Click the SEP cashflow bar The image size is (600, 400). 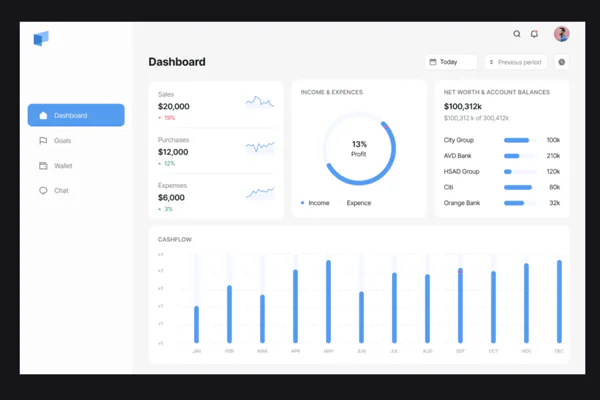point(460,305)
